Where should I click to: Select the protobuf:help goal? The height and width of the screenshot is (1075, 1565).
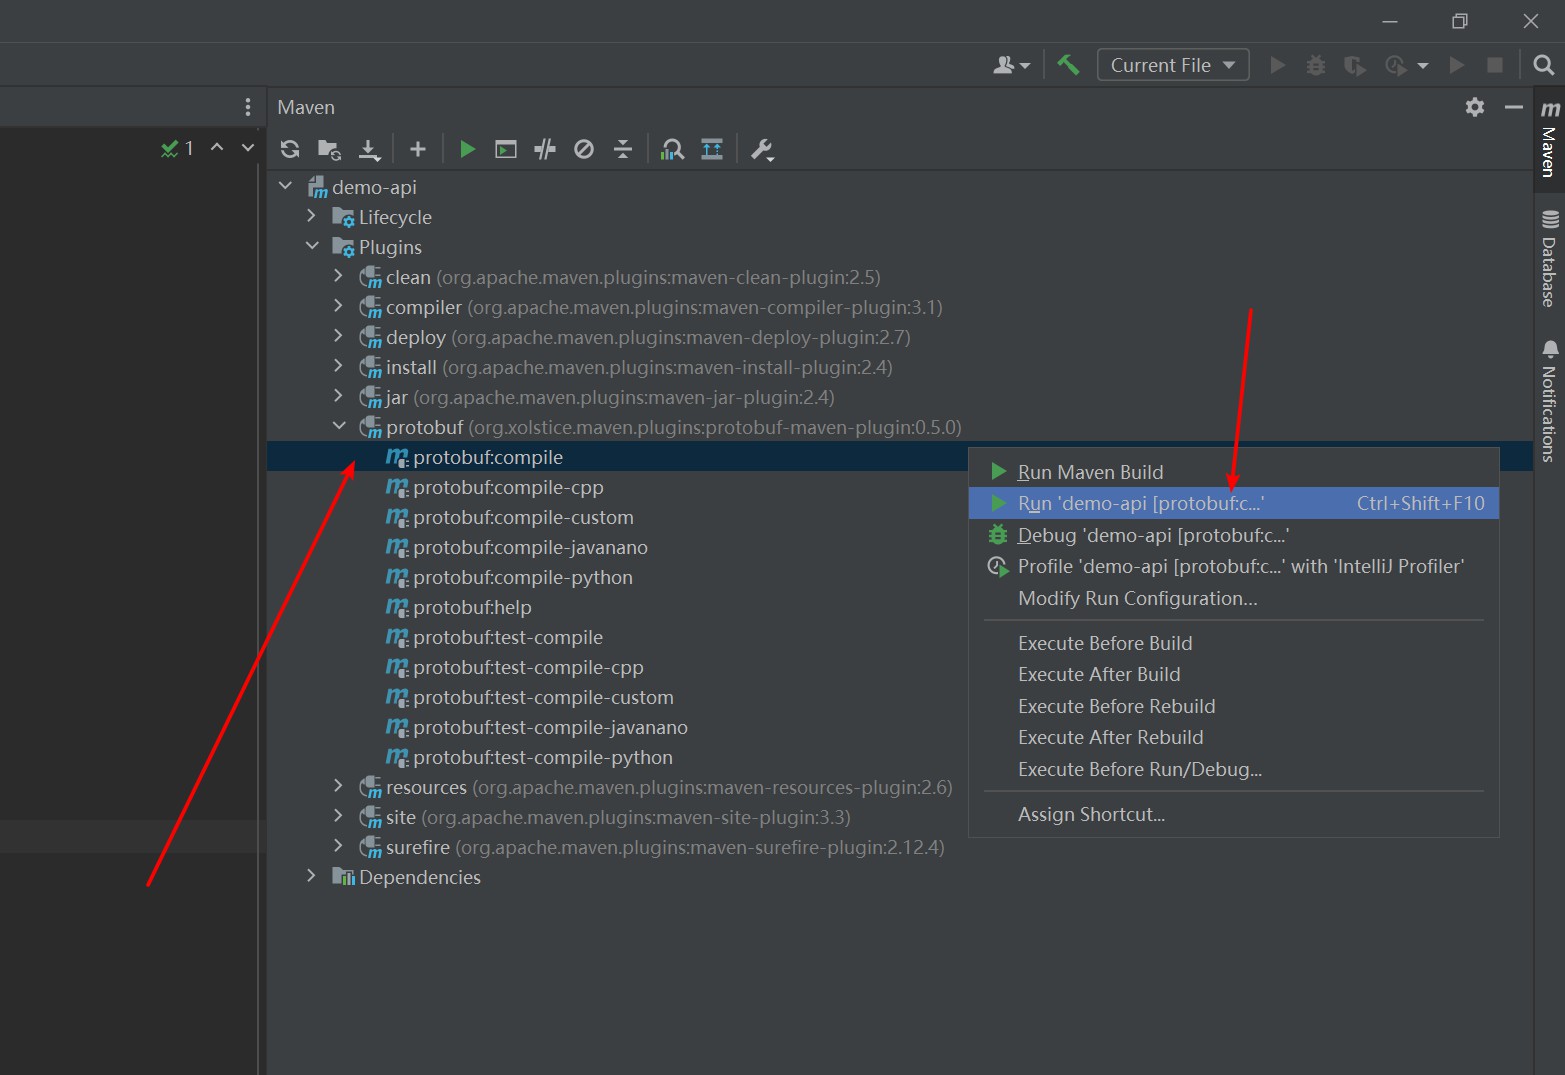[458, 607]
